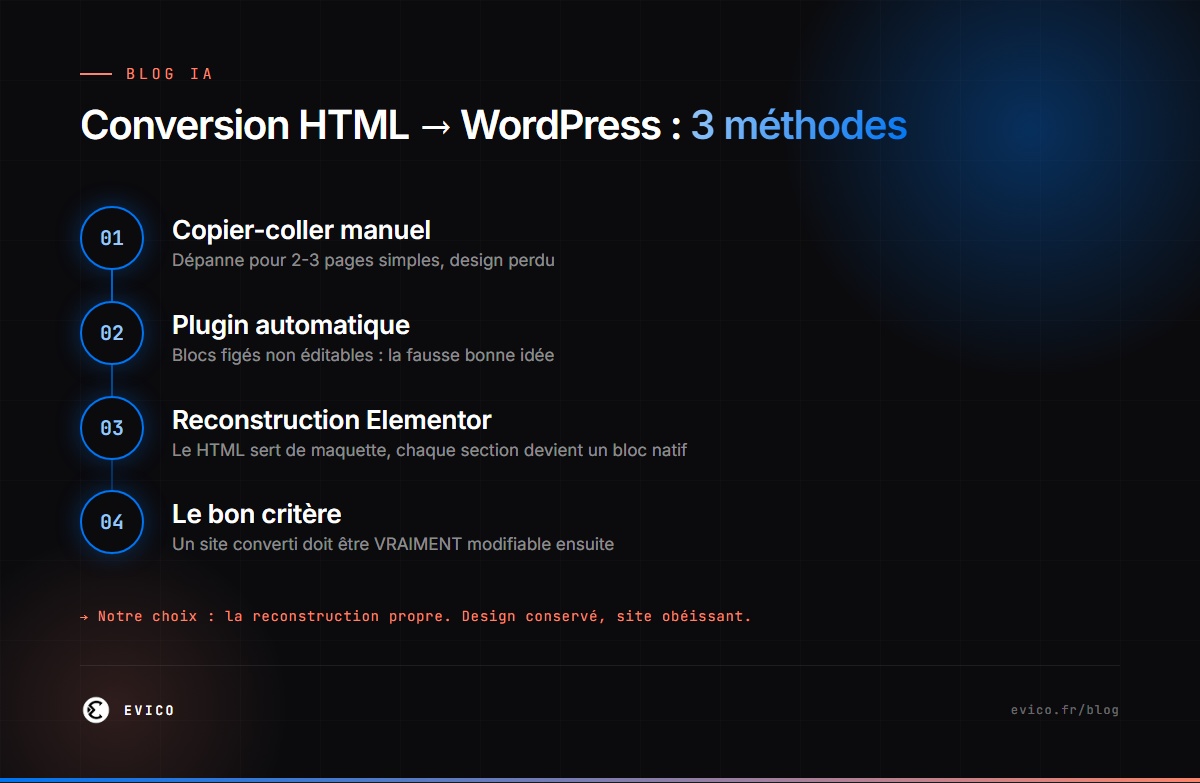Viewport: 1200px width, 783px height.
Task: Click the BLOG IA label
Action: pyautogui.click(x=169, y=74)
